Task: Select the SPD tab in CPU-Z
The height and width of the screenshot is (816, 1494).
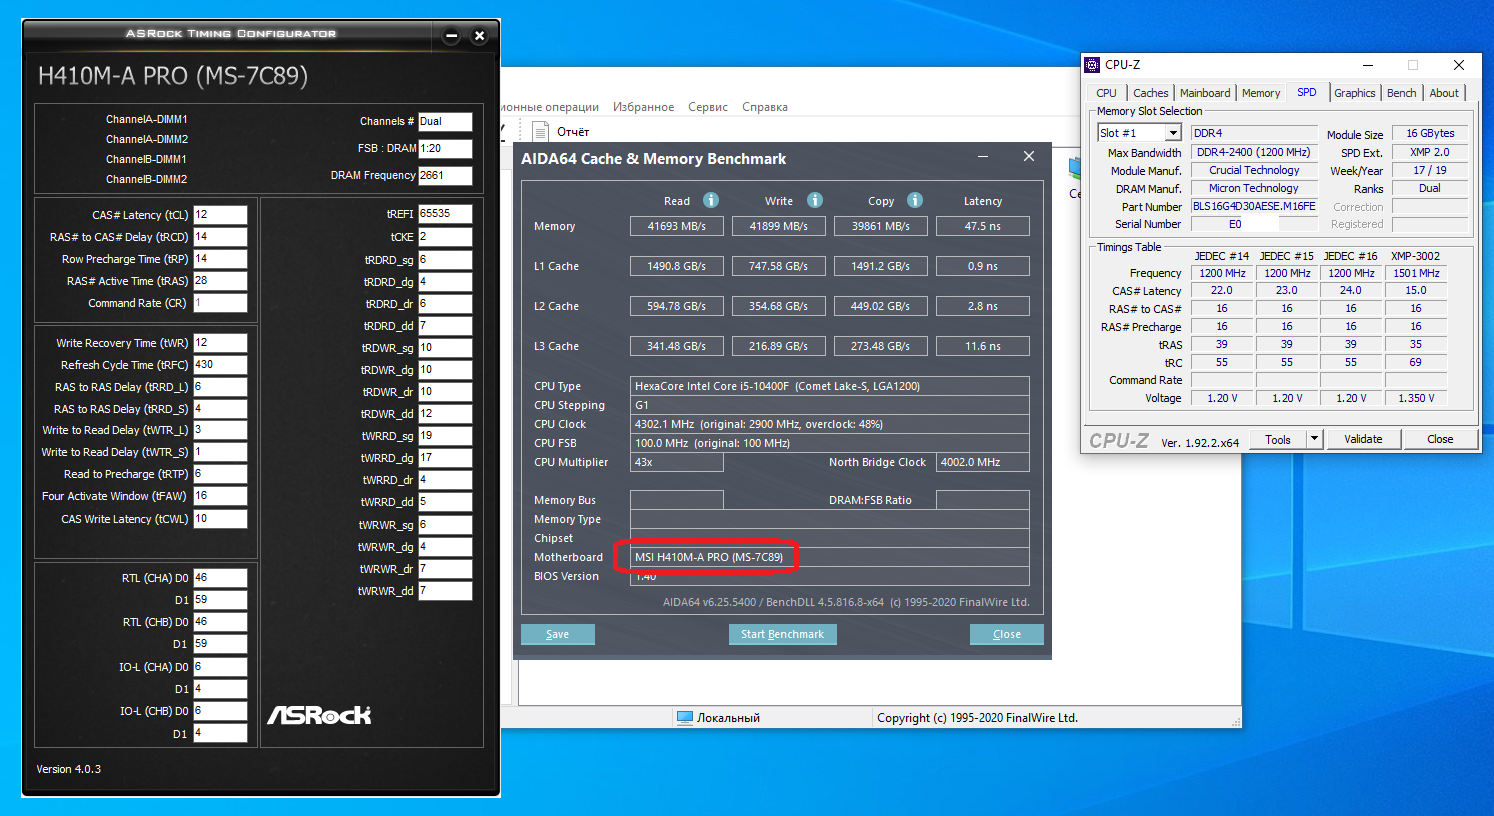Action: (1307, 92)
